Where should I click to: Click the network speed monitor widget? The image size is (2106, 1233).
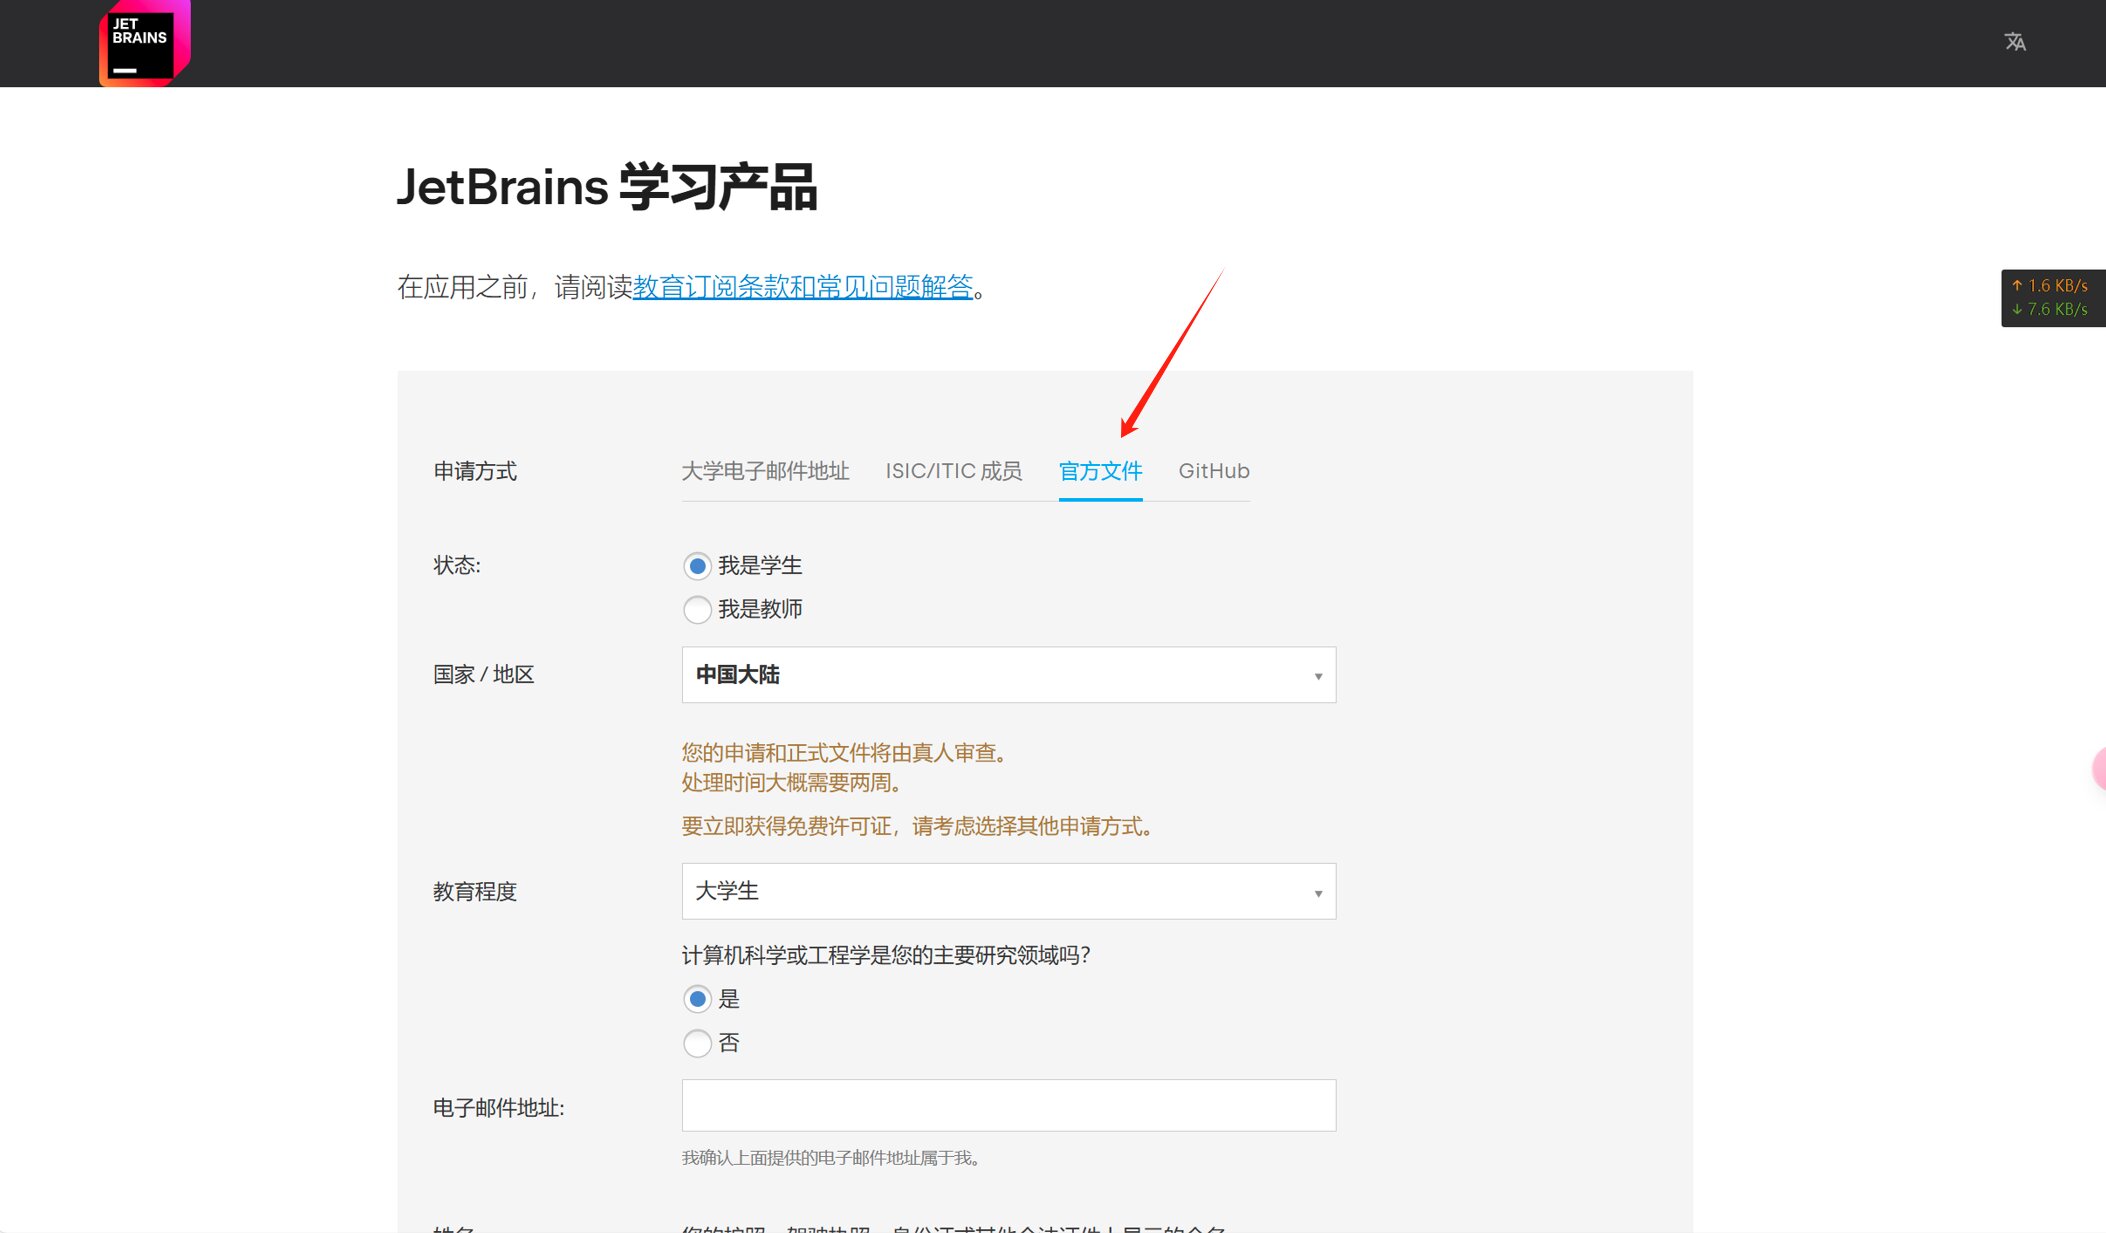click(2051, 298)
